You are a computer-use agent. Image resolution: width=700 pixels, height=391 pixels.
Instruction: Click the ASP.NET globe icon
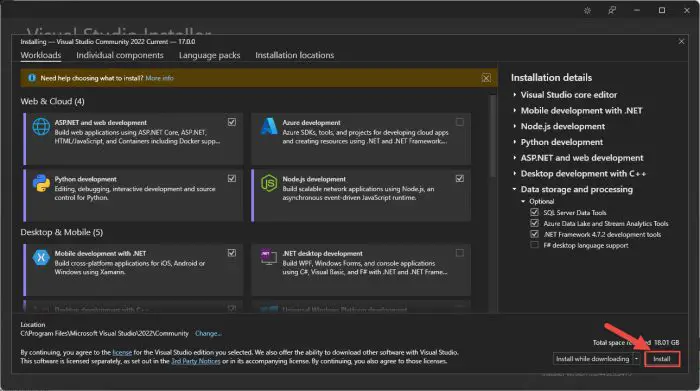pyautogui.click(x=41, y=127)
